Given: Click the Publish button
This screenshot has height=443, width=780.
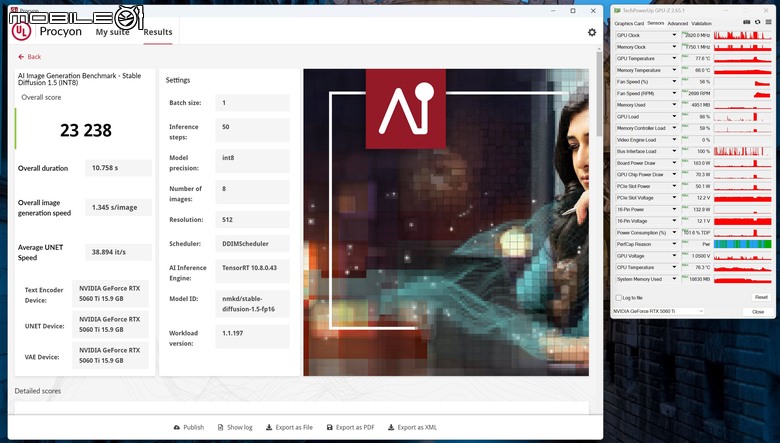Looking at the screenshot, I should coord(189,427).
